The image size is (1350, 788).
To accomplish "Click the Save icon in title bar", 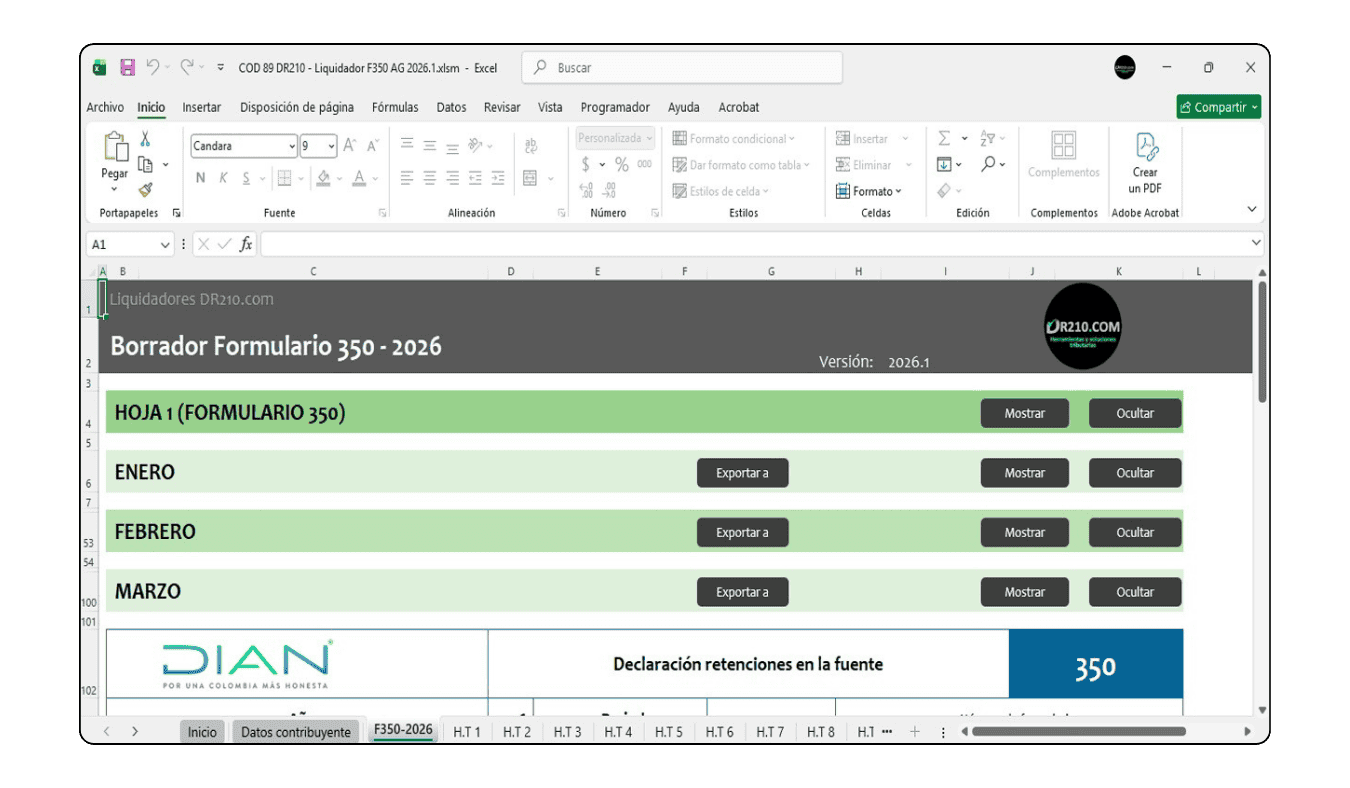I will pyautogui.click(x=127, y=68).
